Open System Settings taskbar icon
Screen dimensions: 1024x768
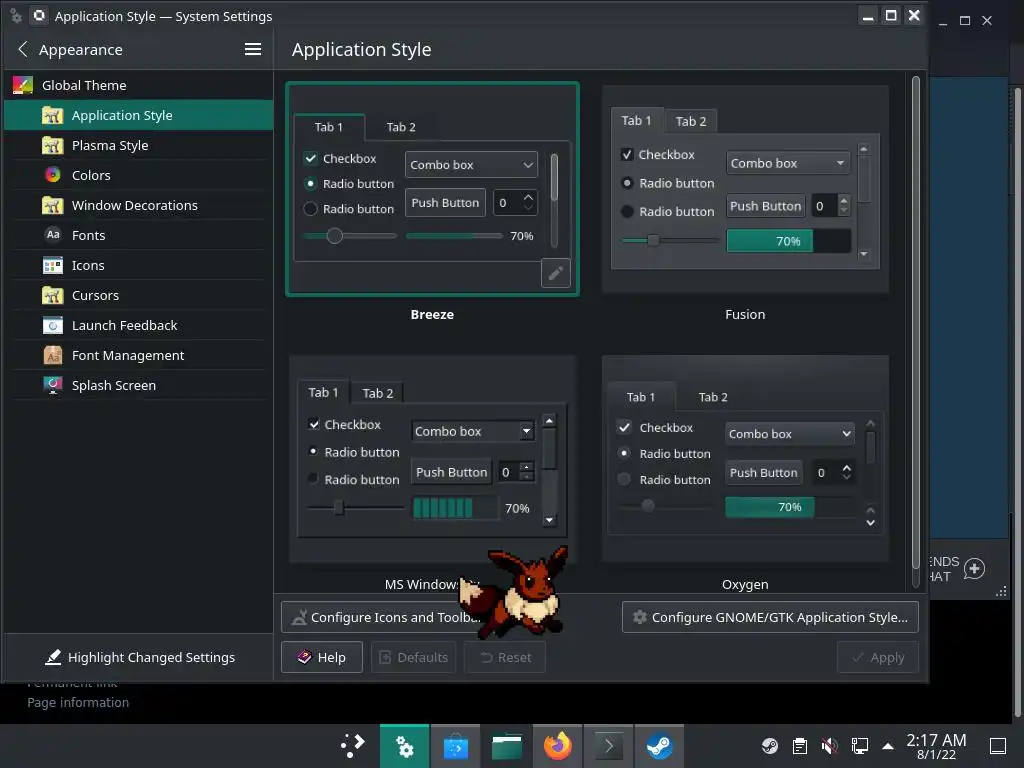pos(404,746)
